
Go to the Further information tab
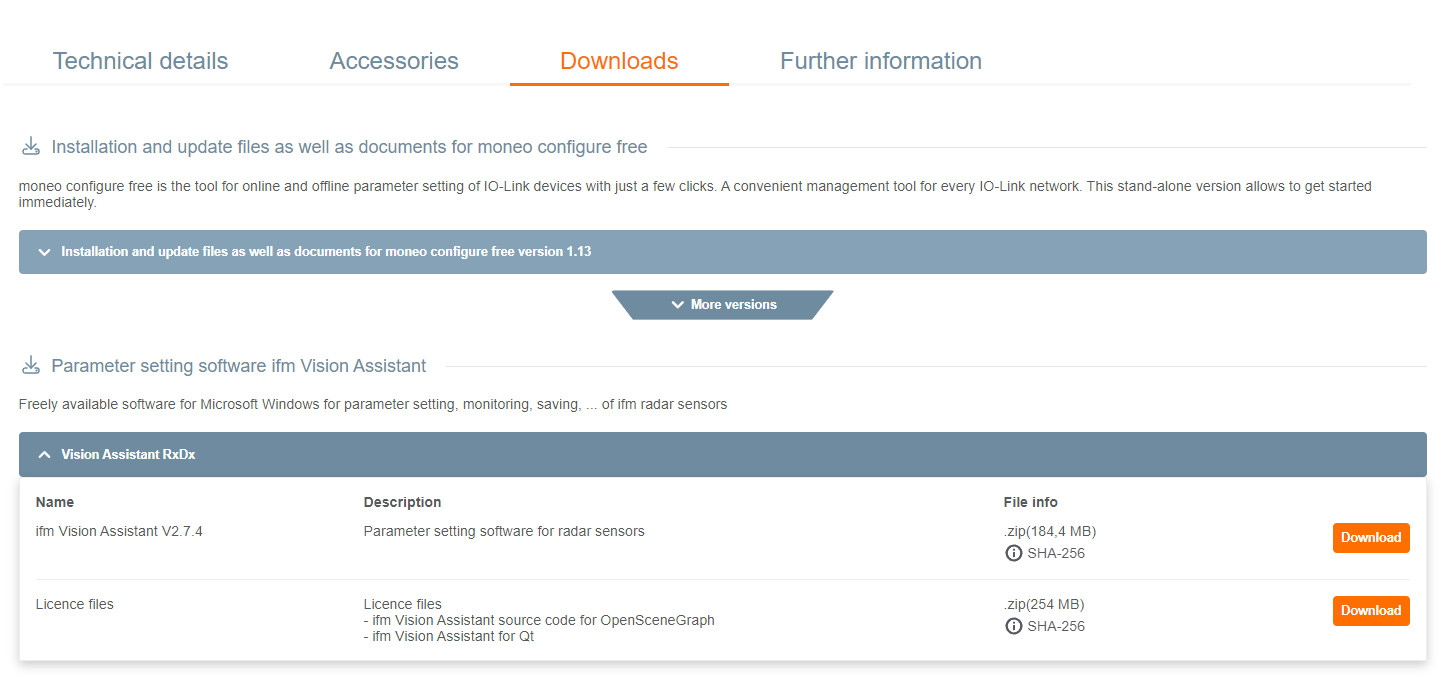880,61
